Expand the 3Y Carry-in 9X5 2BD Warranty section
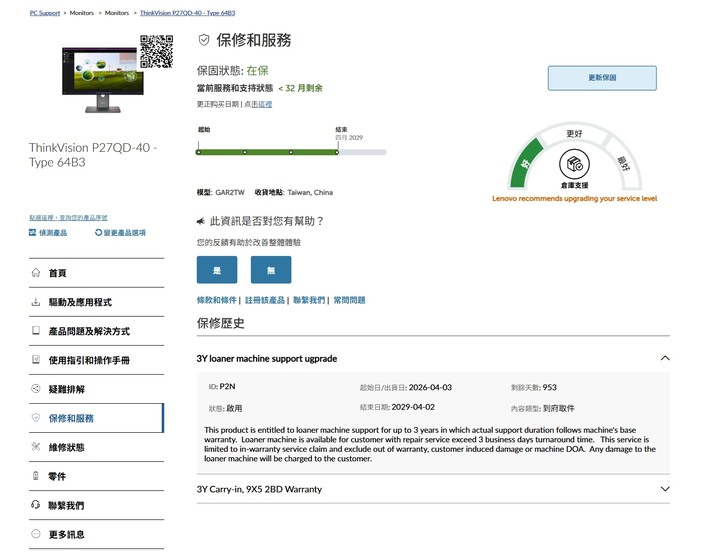Screen dimensions: 720x557 click(x=665, y=489)
